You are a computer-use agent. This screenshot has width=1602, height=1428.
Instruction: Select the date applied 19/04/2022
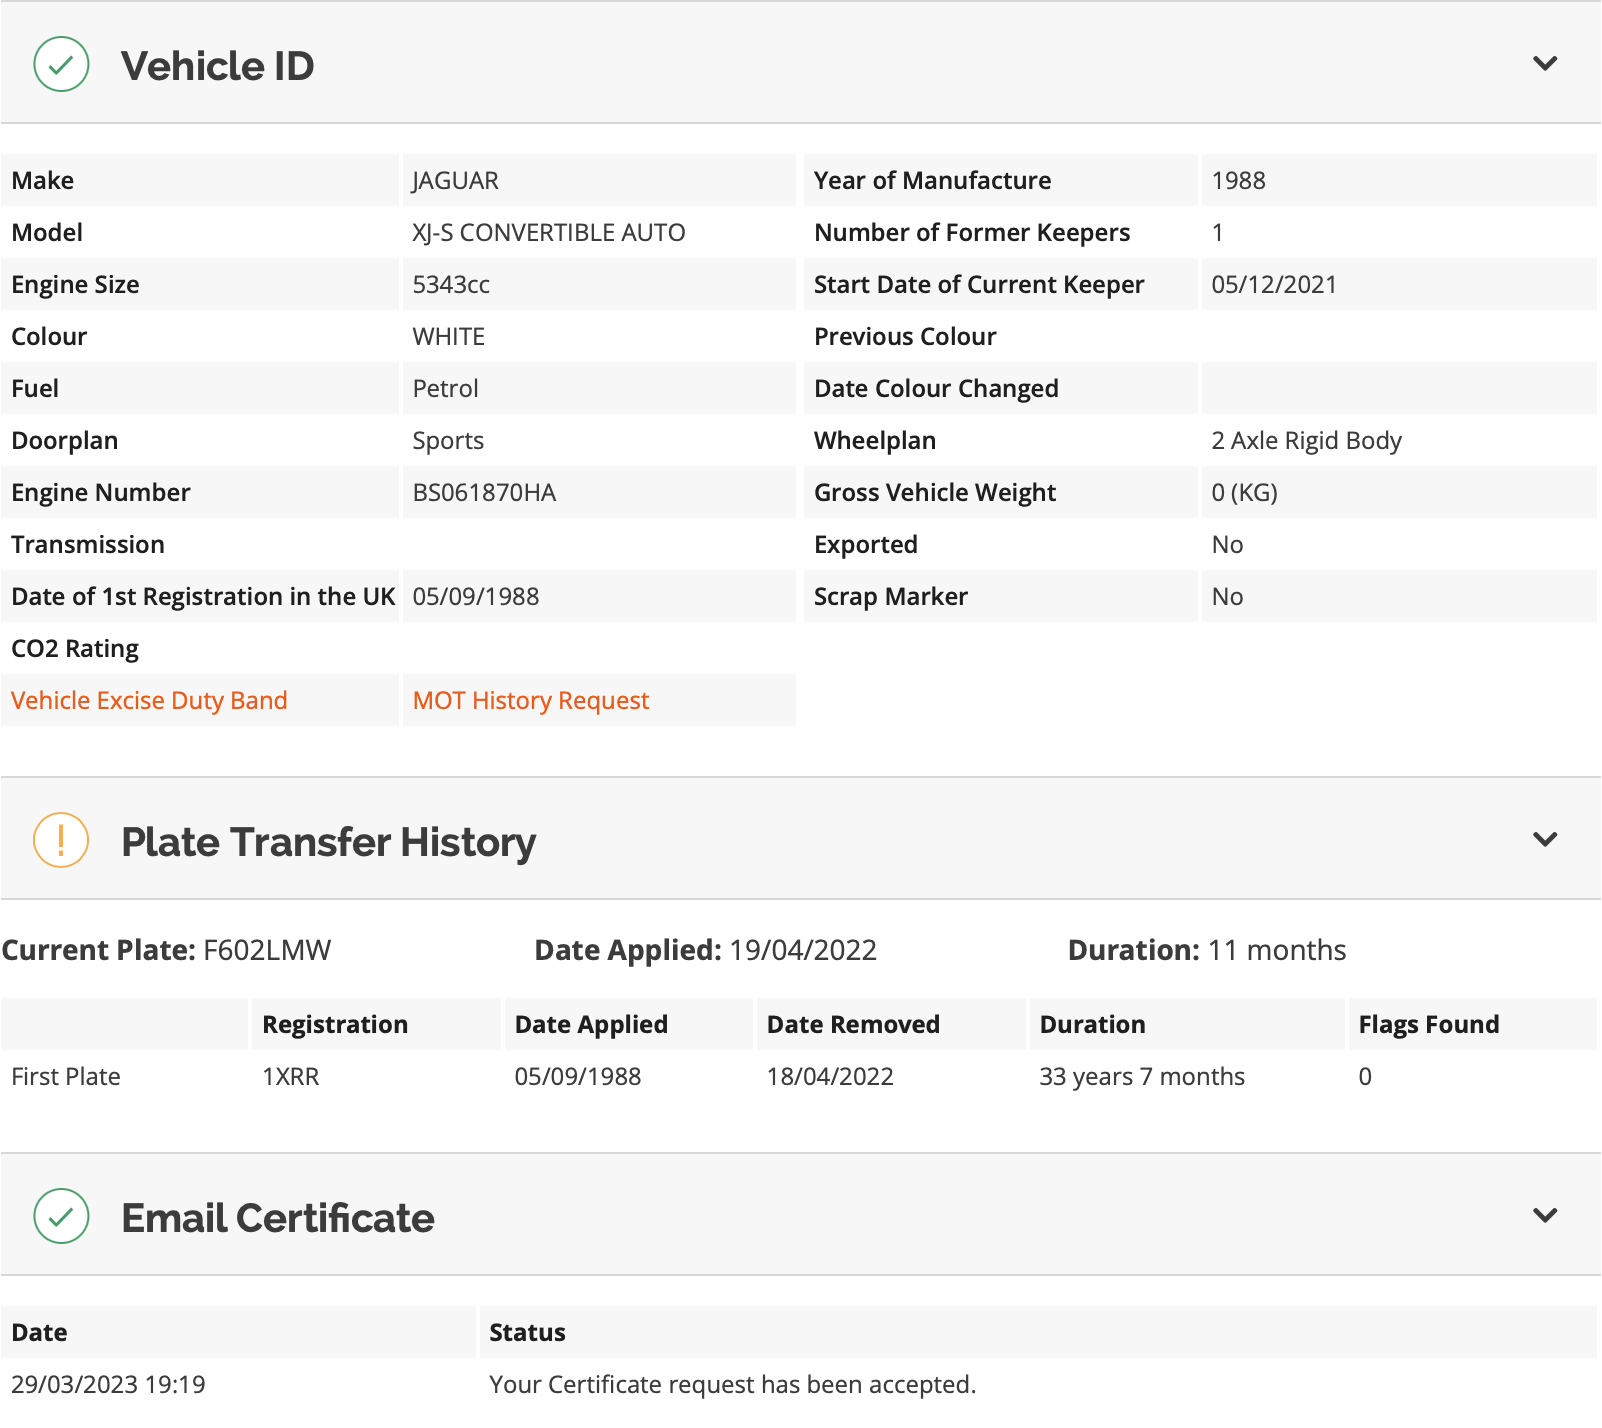click(x=803, y=949)
